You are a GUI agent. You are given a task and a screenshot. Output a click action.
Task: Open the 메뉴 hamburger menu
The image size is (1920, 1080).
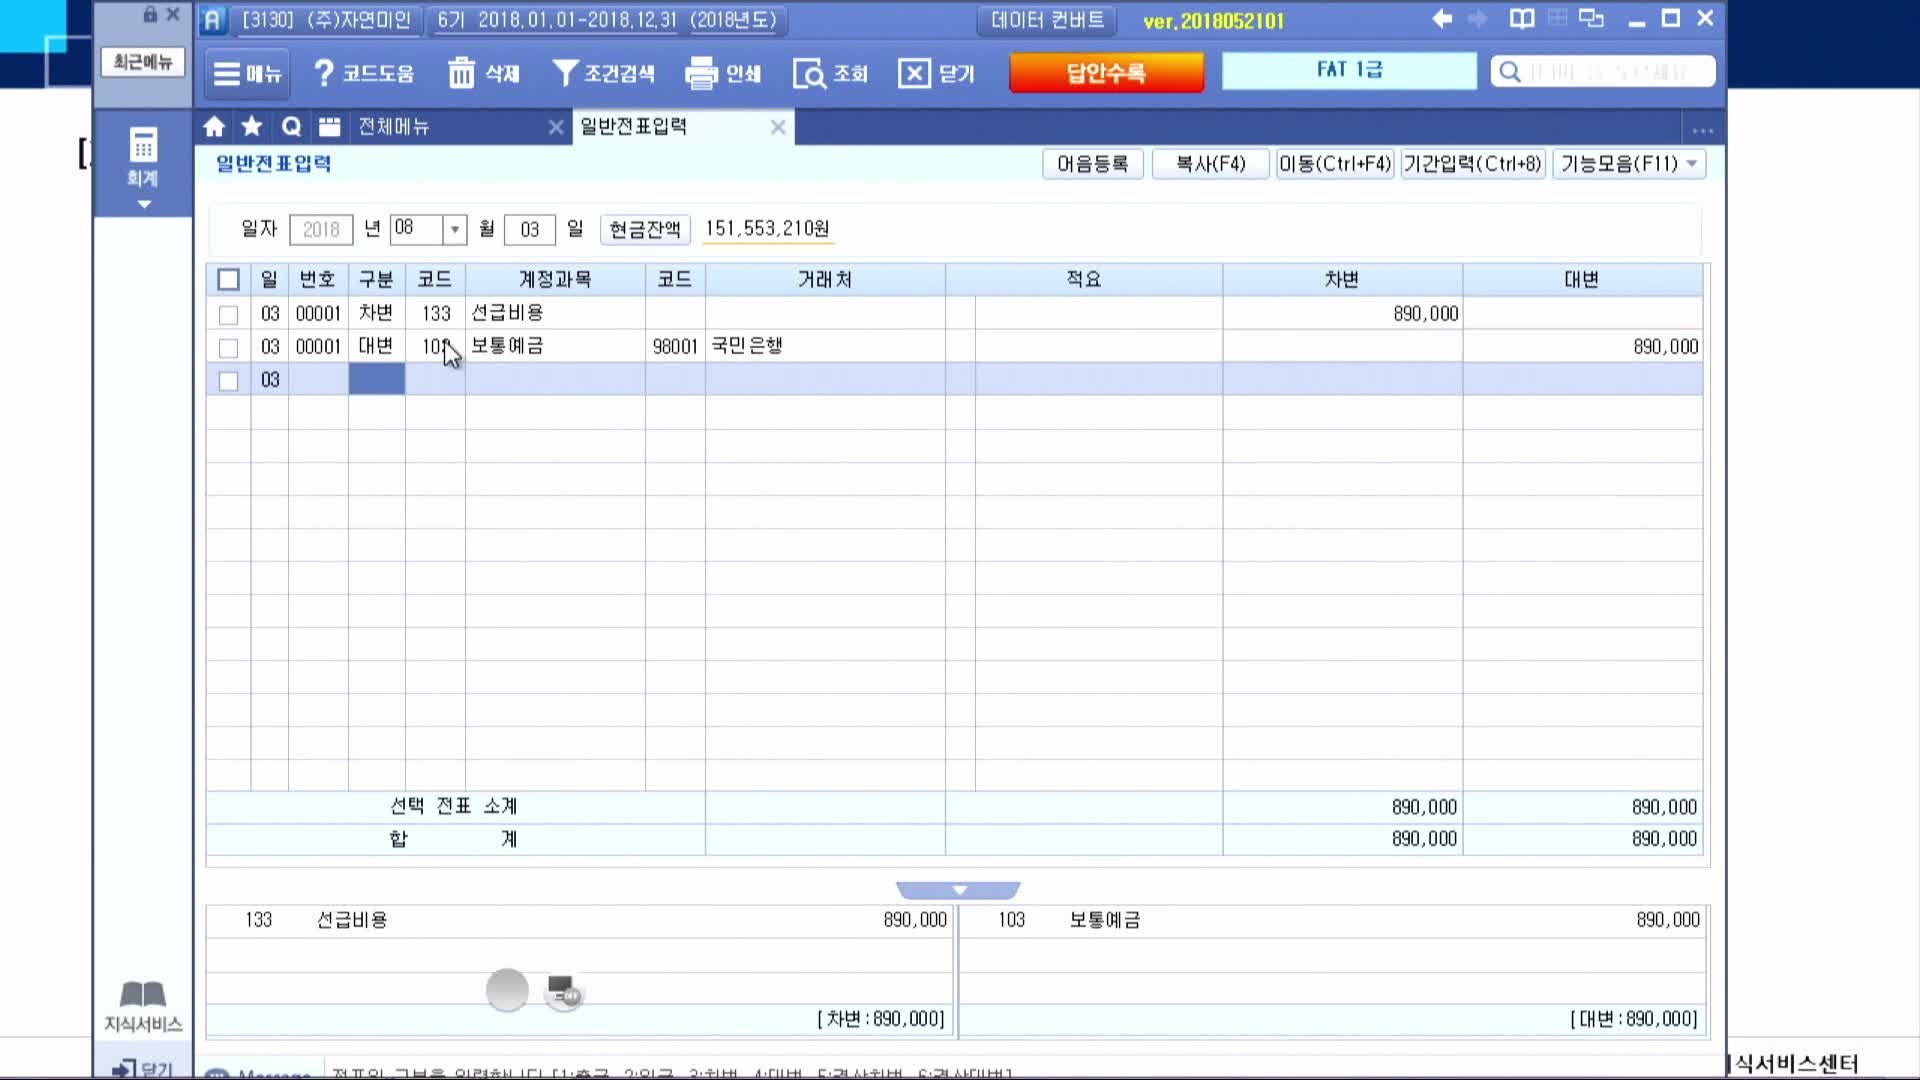[x=247, y=73]
